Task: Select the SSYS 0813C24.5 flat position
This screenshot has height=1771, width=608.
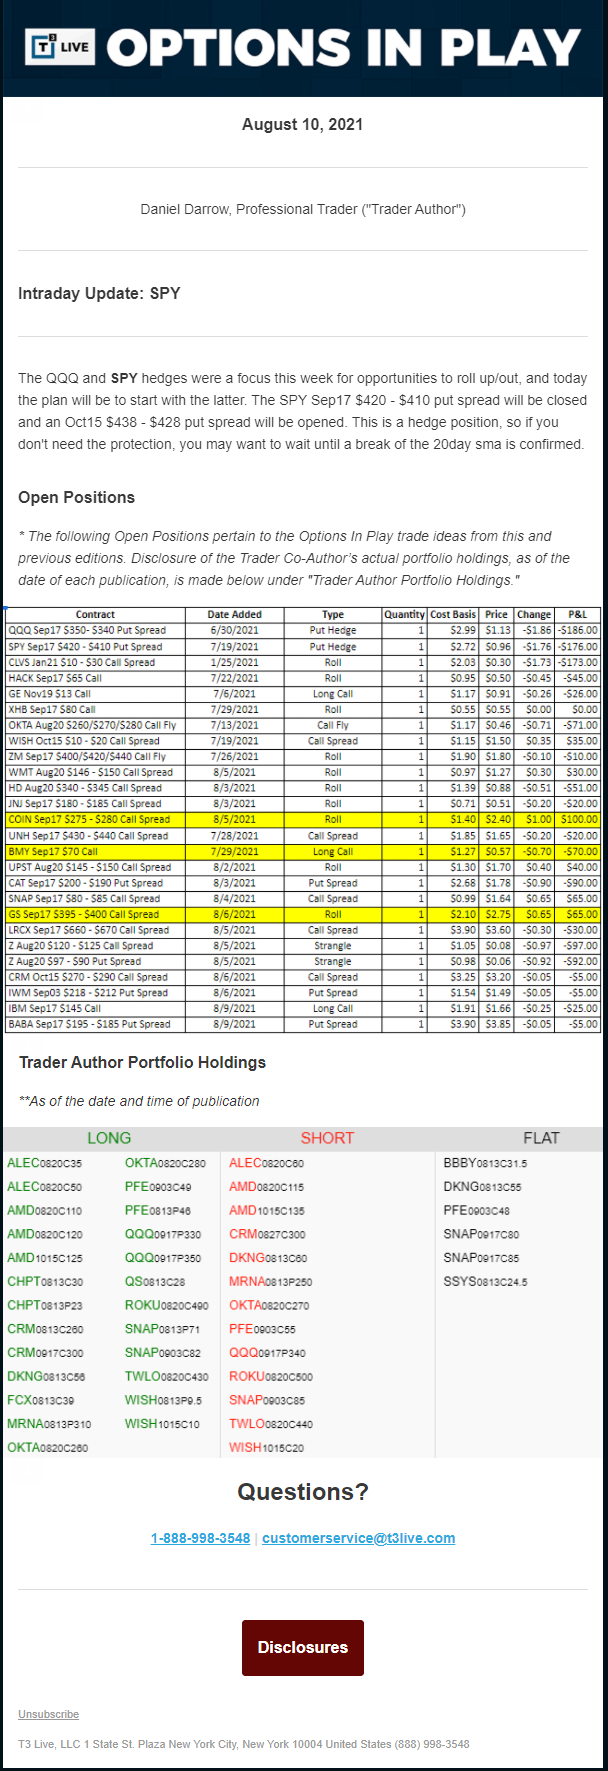Action: click(x=485, y=1282)
